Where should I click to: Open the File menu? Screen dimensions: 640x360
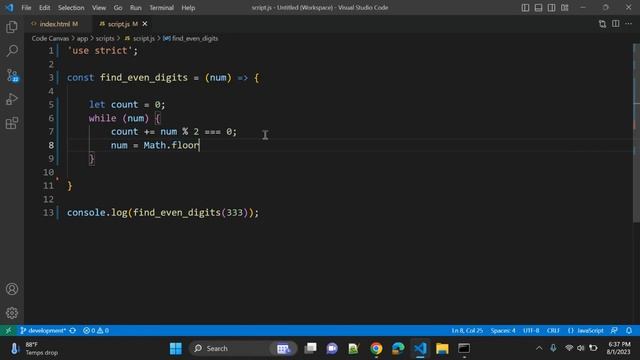(x=26, y=7)
